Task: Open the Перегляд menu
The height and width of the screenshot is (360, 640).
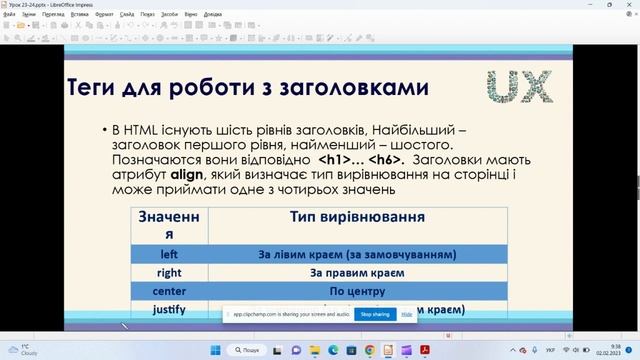Action: click(53, 14)
